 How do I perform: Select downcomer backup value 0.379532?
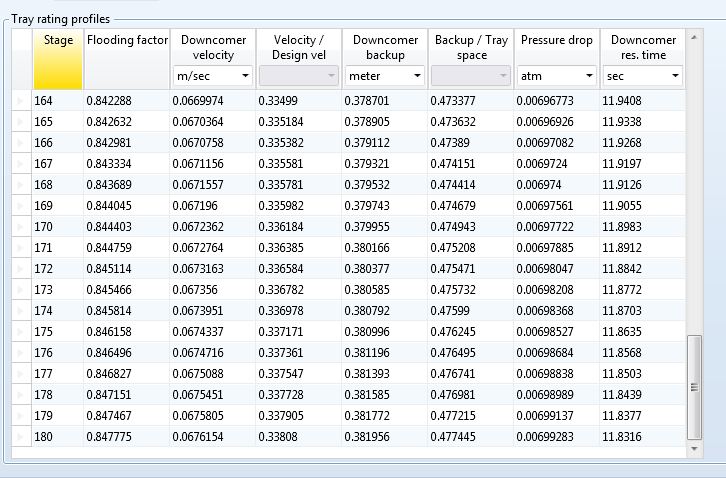pos(385,184)
